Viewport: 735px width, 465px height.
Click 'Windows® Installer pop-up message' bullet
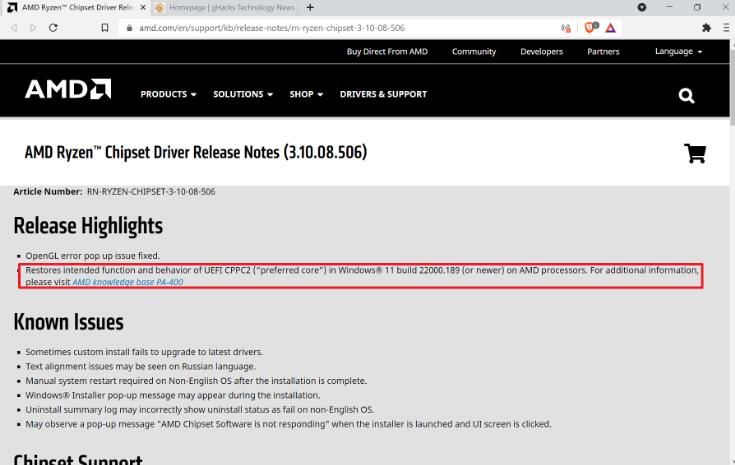coord(172,396)
